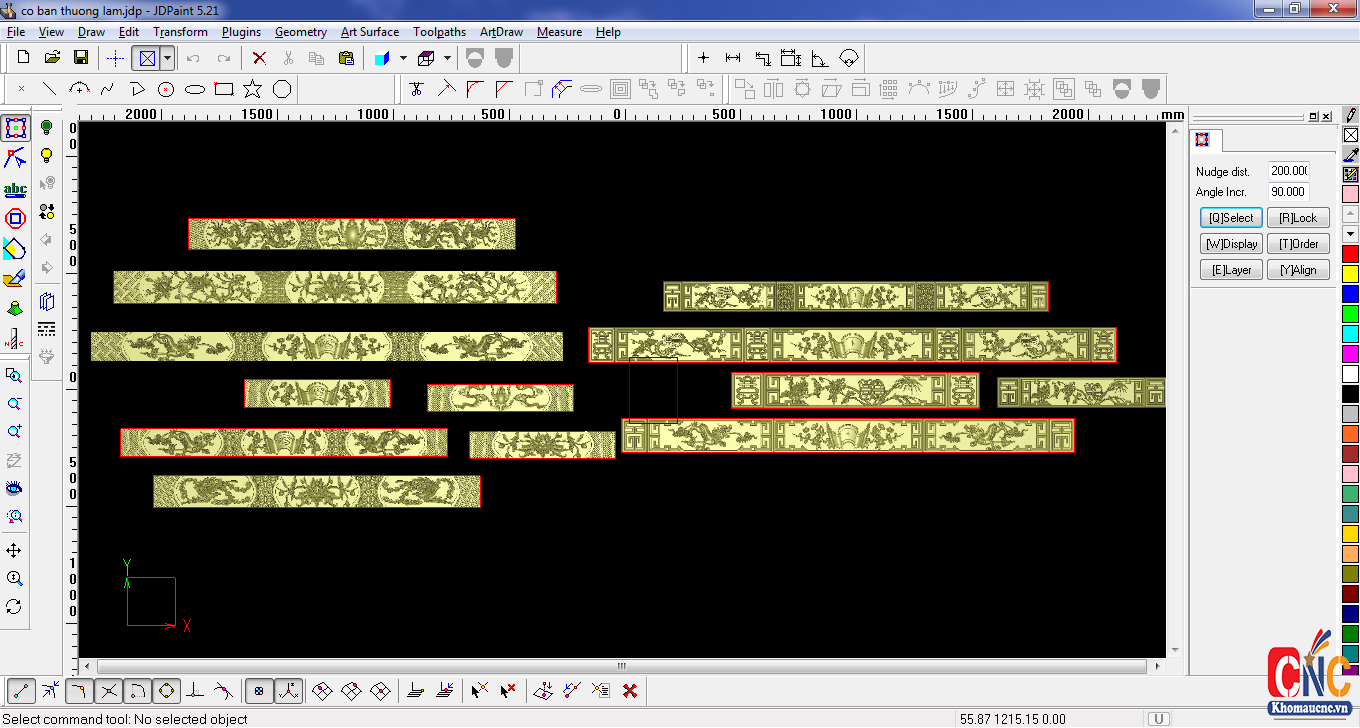Click the Save file icon

pyautogui.click(x=82, y=58)
